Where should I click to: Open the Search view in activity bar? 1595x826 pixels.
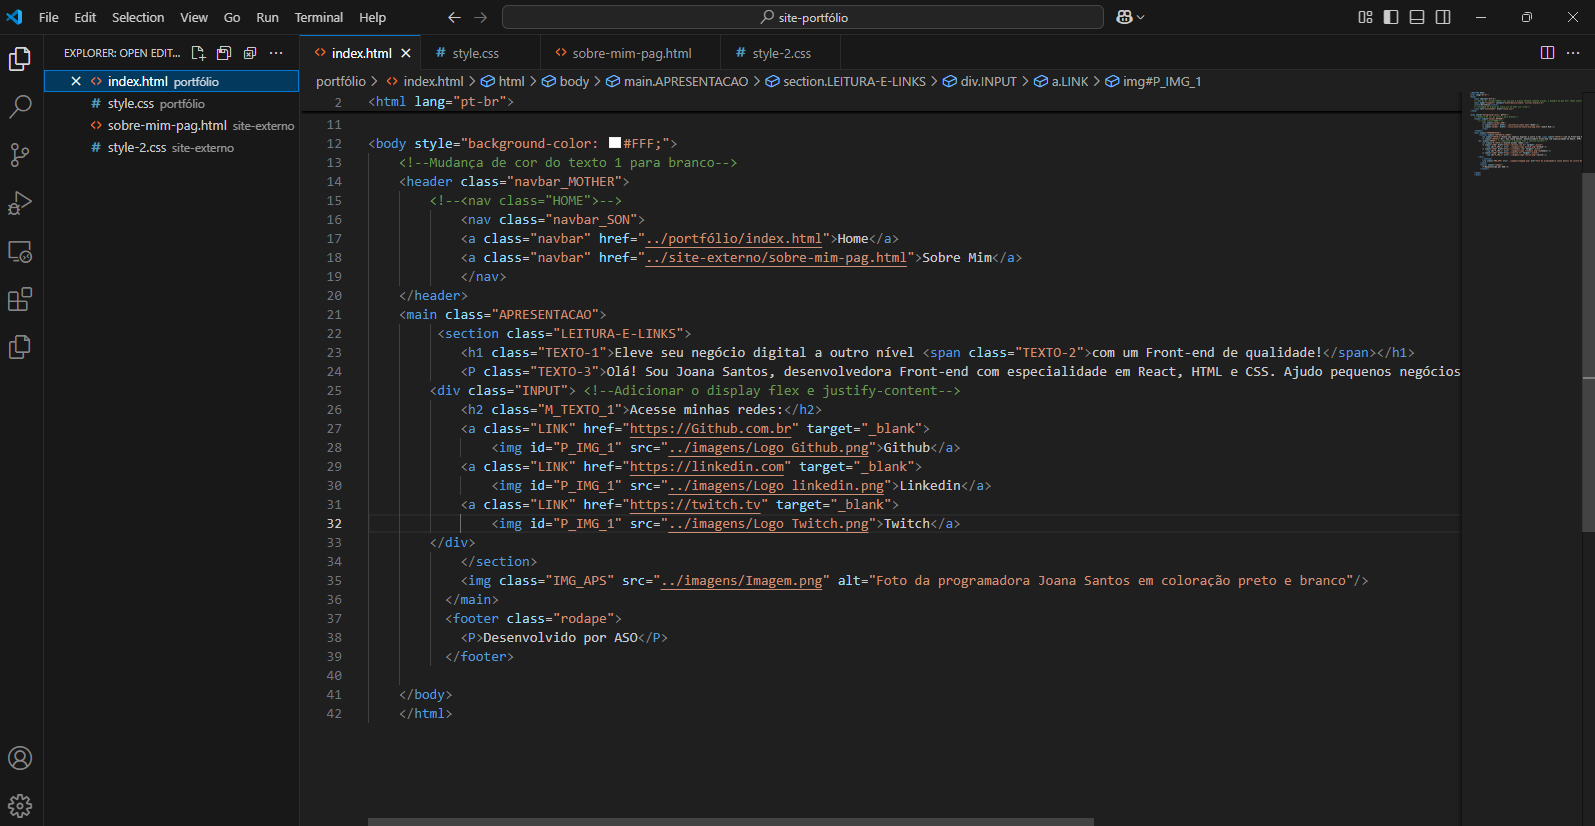point(20,107)
